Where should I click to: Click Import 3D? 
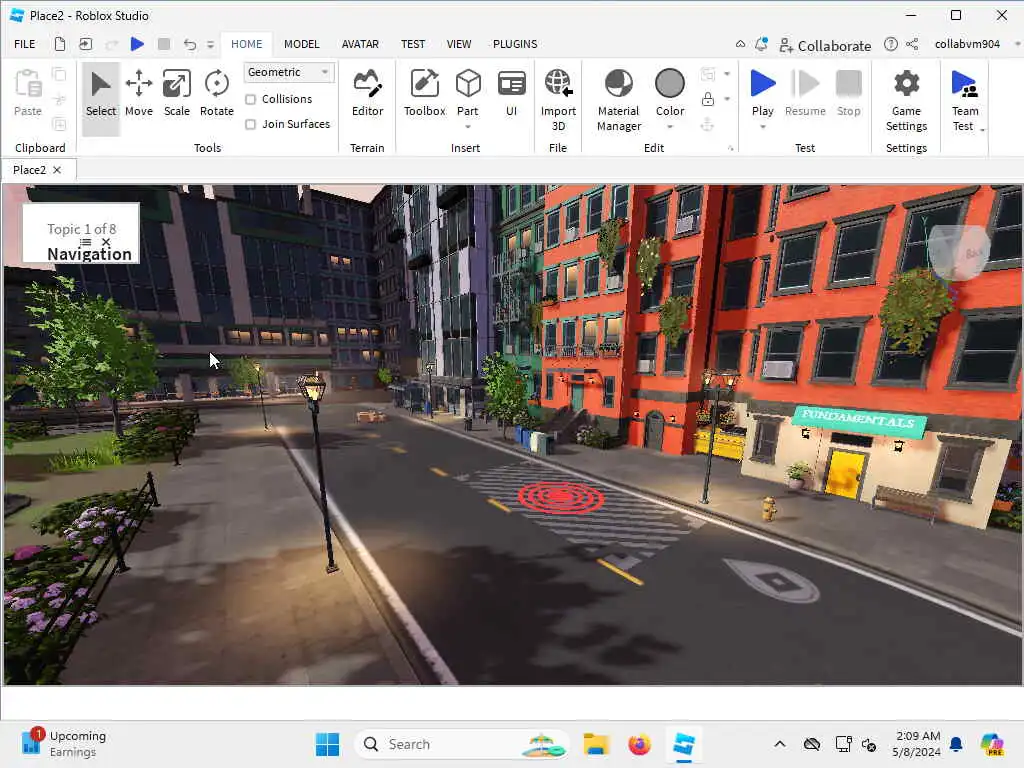coord(558,100)
